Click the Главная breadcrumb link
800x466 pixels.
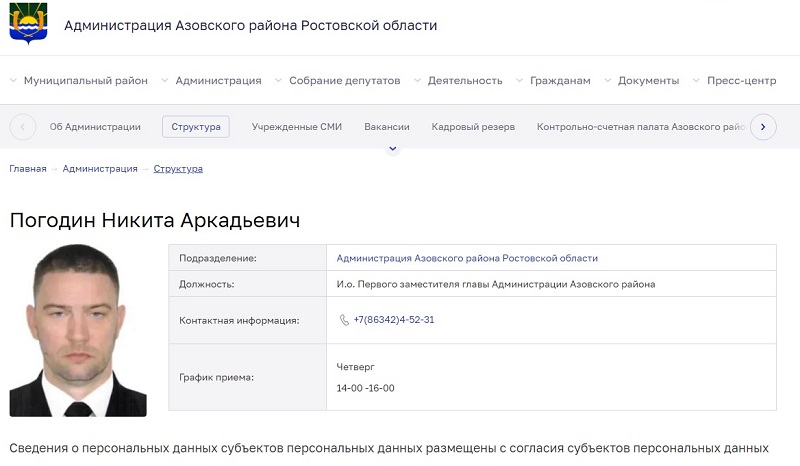point(28,169)
